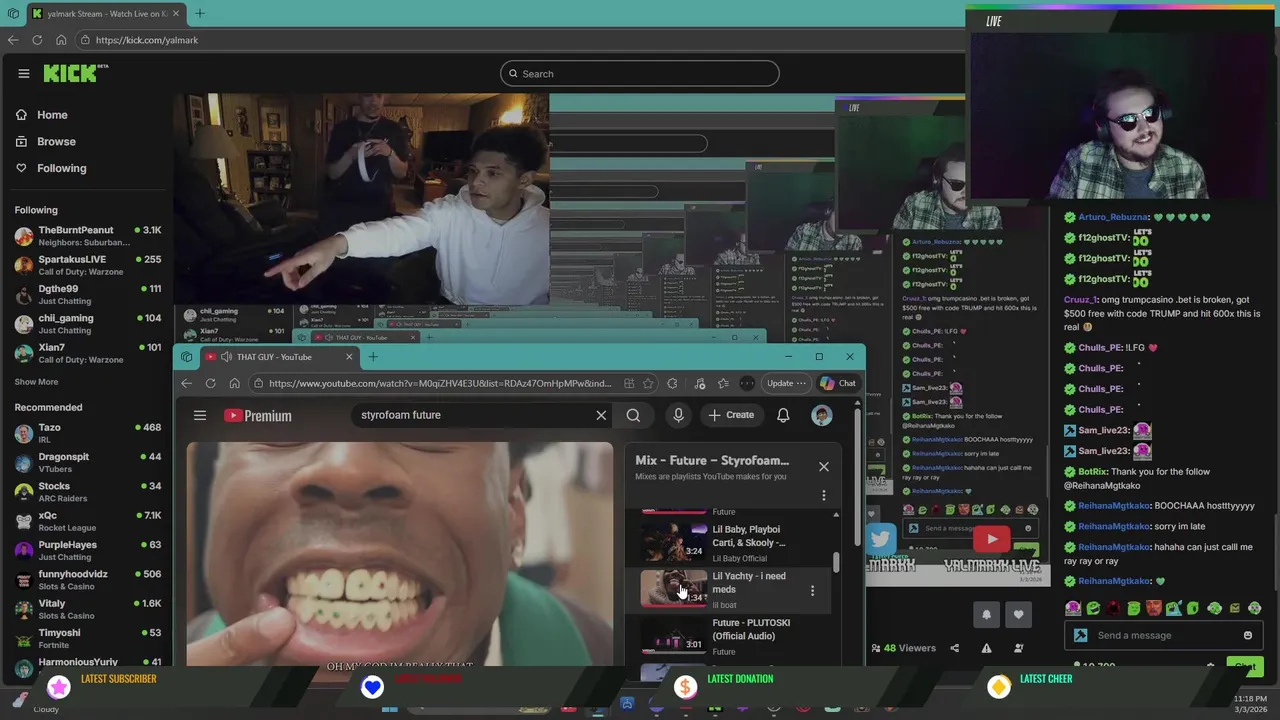Open Timyoshi recommended channel

pos(87,638)
